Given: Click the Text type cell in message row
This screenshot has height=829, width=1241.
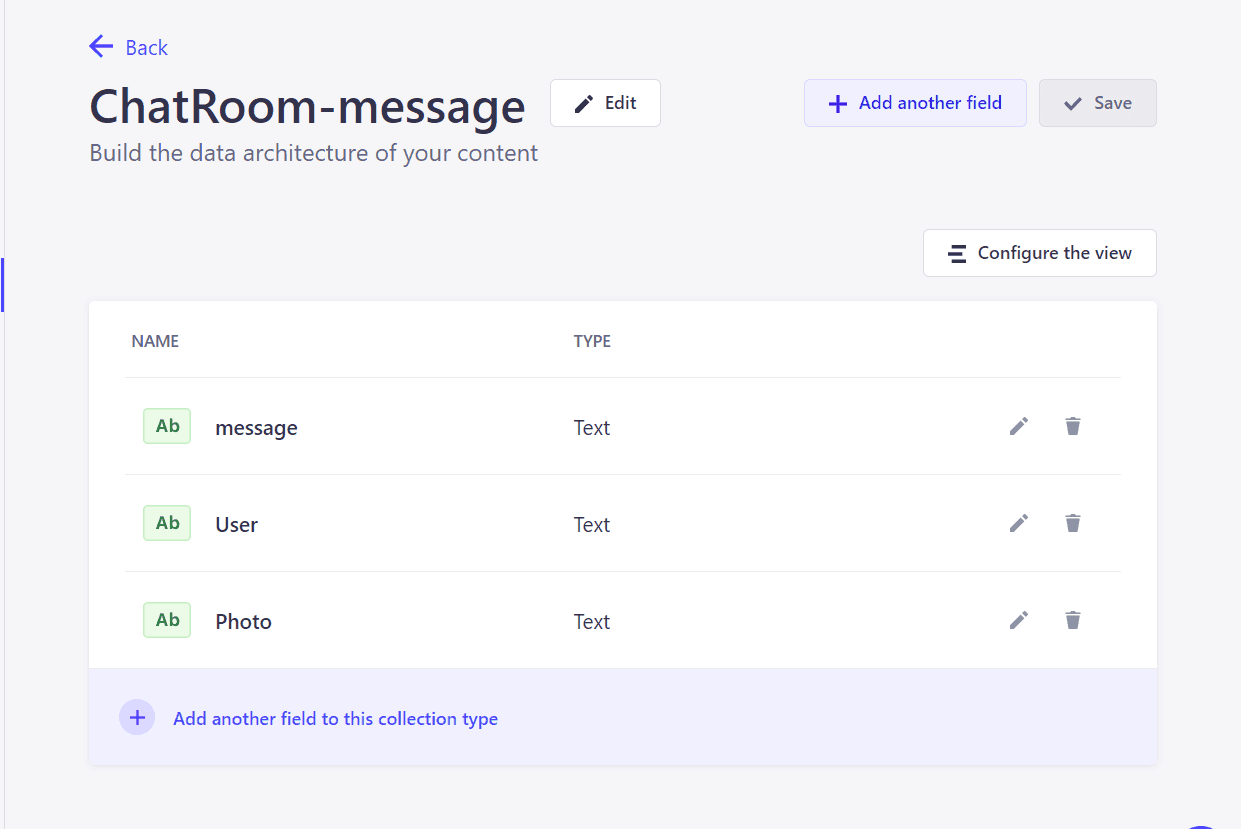Looking at the screenshot, I should tap(592, 428).
